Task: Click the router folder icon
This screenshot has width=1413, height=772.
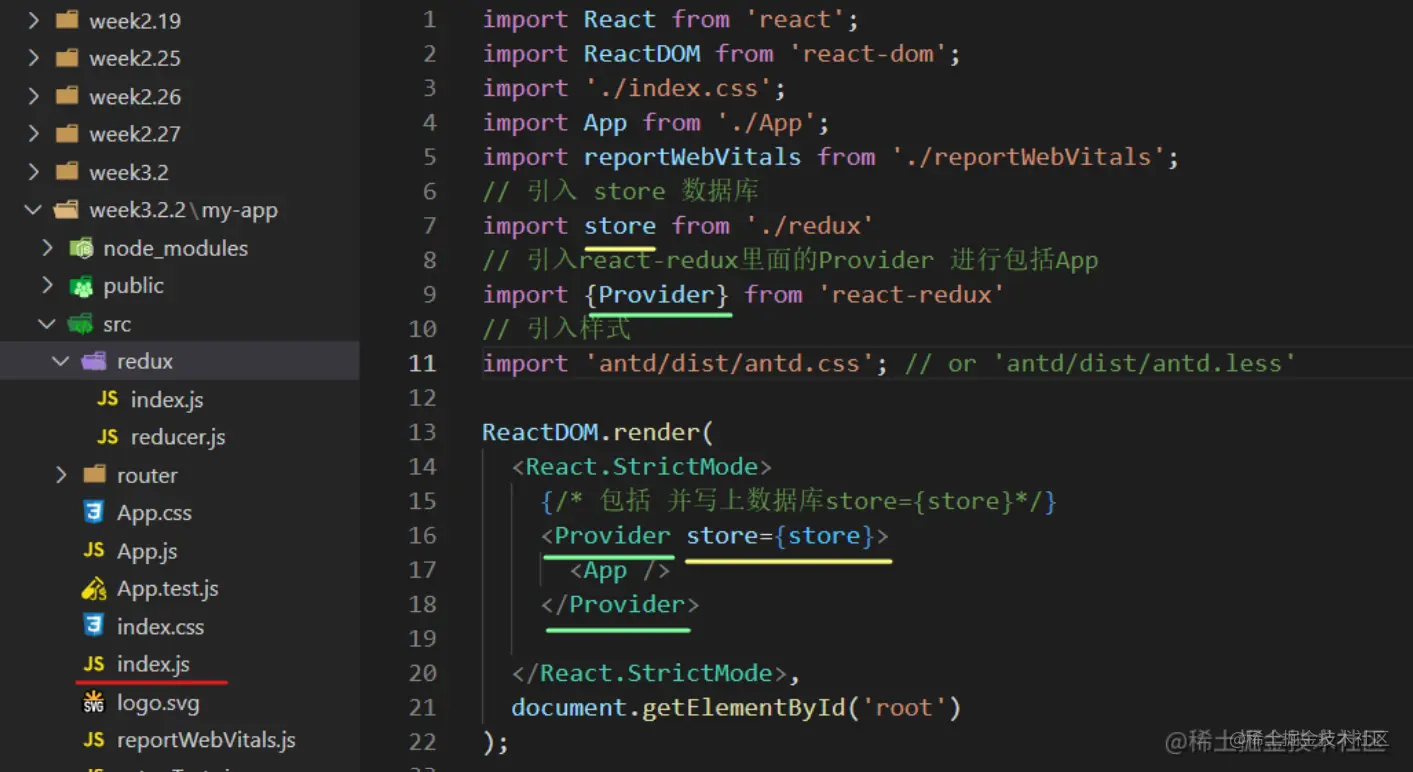Action: [x=95, y=475]
